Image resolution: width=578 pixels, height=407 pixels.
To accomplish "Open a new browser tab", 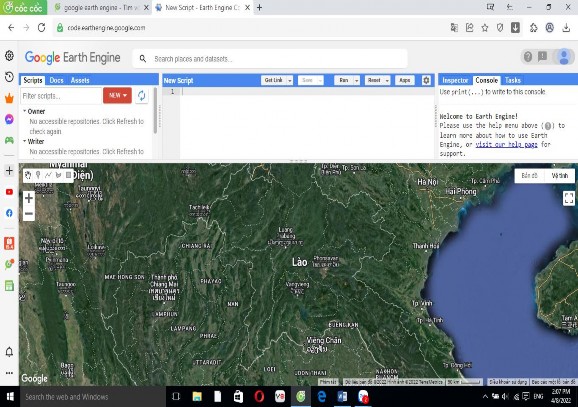I will pos(260,7).
